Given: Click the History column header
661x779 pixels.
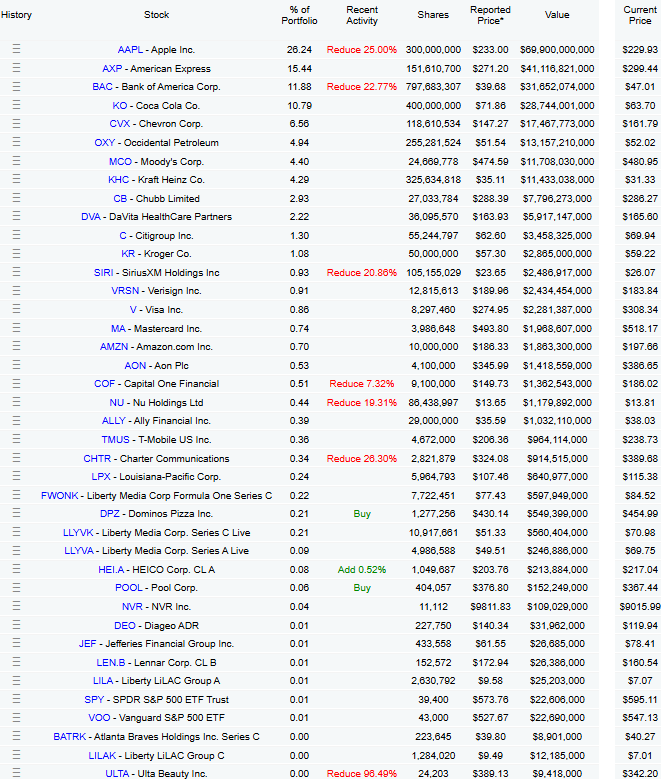Looking at the screenshot, I should pyautogui.click(x=16, y=15).
